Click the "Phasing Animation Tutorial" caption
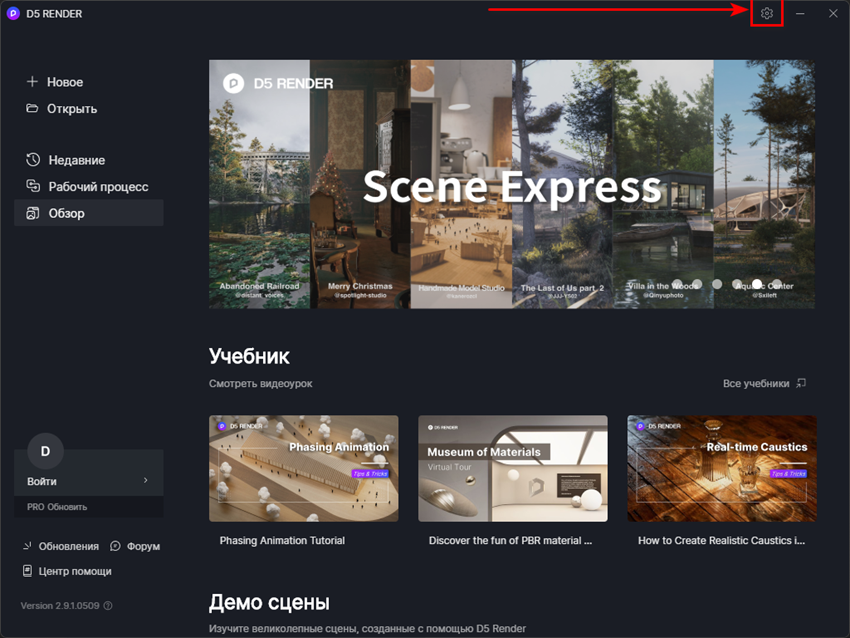 coord(282,540)
